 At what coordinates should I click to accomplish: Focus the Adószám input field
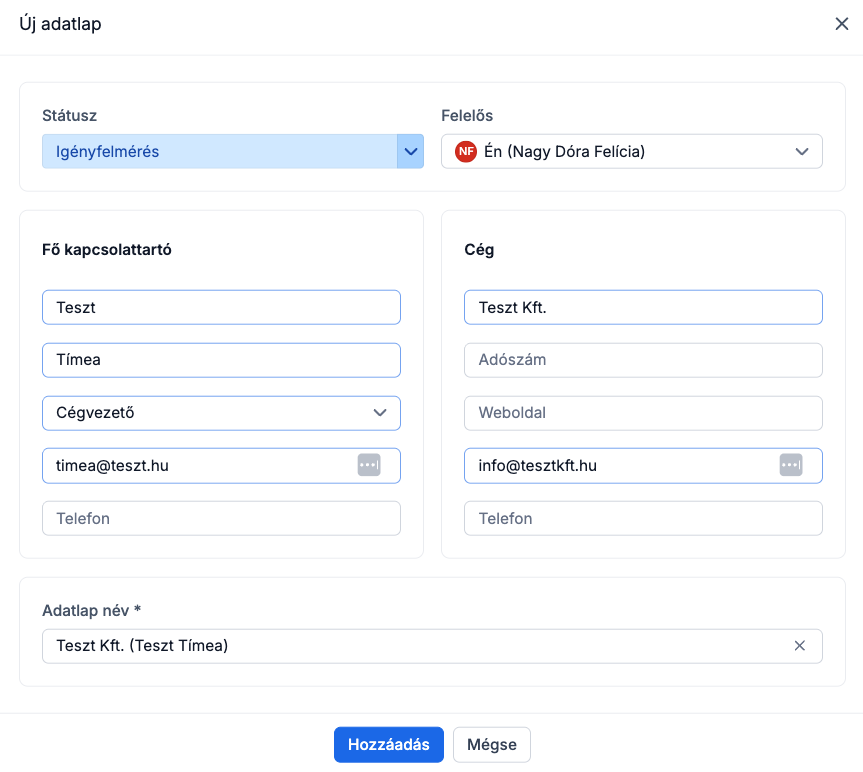pyautogui.click(x=643, y=360)
